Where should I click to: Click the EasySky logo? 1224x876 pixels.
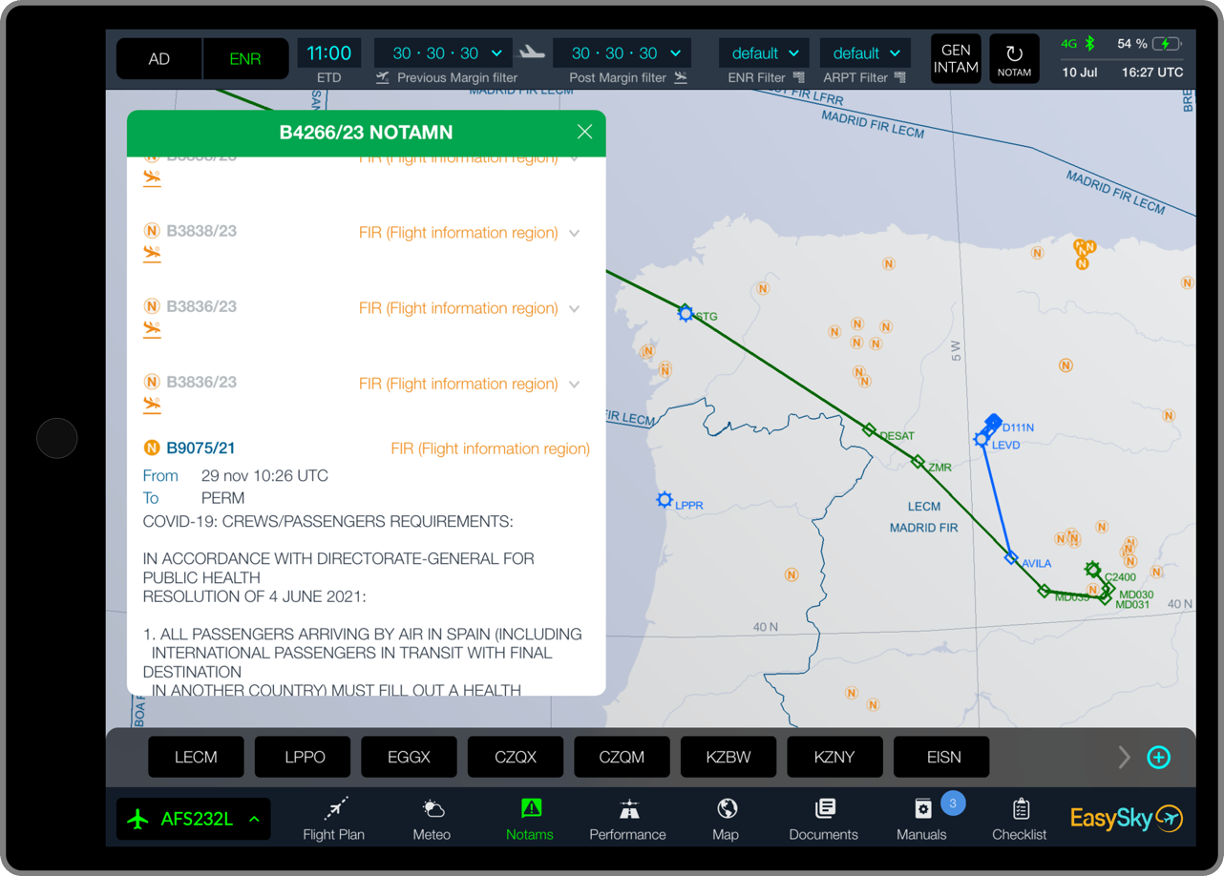click(1127, 818)
